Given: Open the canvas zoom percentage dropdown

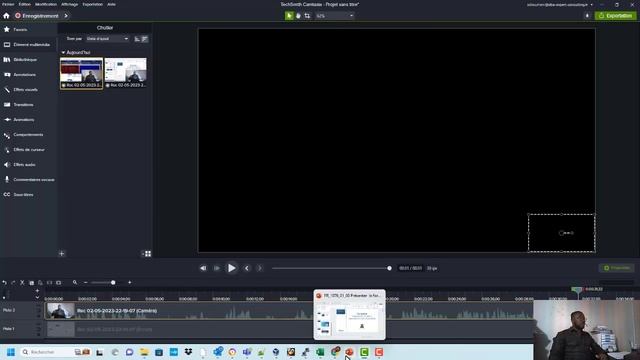Looking at the screenshot, I should (x=335, y=16).
